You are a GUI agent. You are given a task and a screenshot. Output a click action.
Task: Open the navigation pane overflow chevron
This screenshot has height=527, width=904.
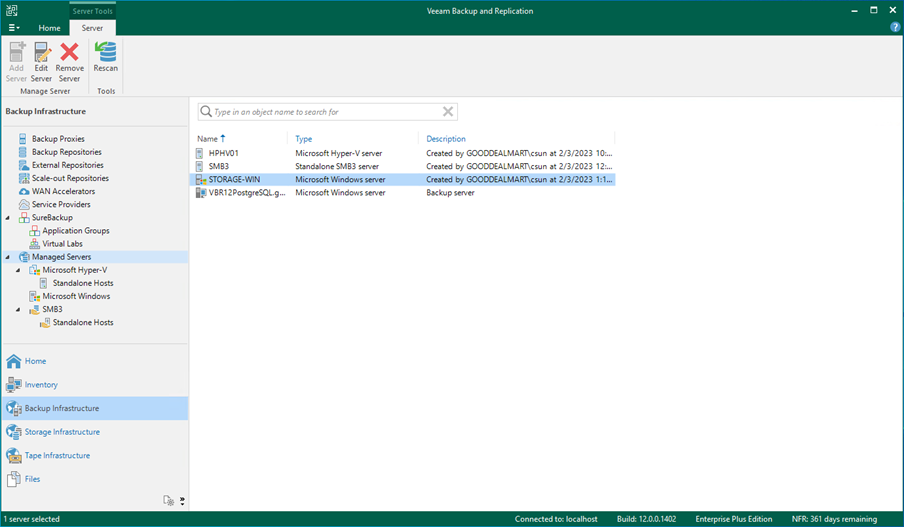(182, 501)
